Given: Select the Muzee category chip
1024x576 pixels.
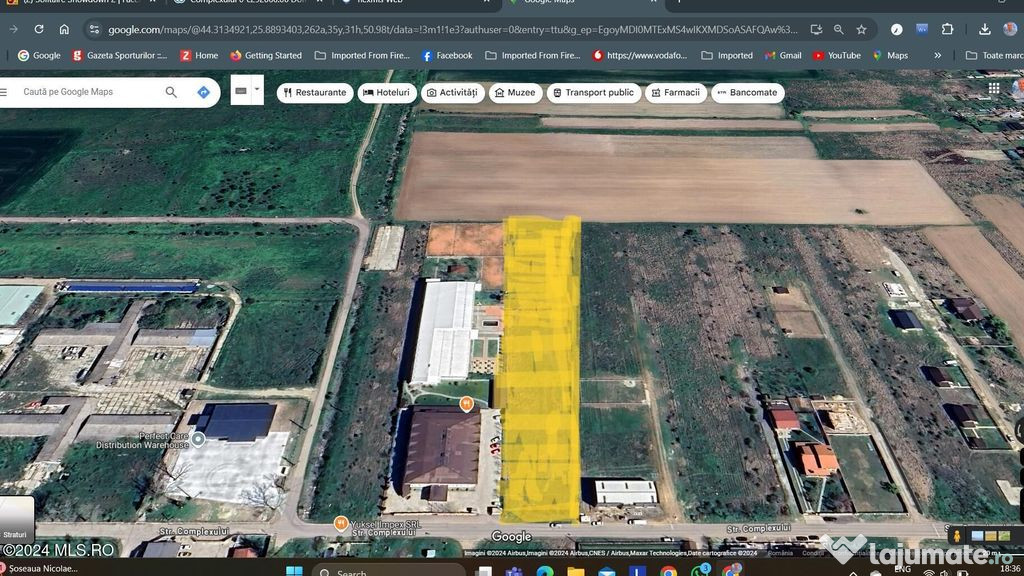Looking at the screenshot, I should click(x=515, y=93).
